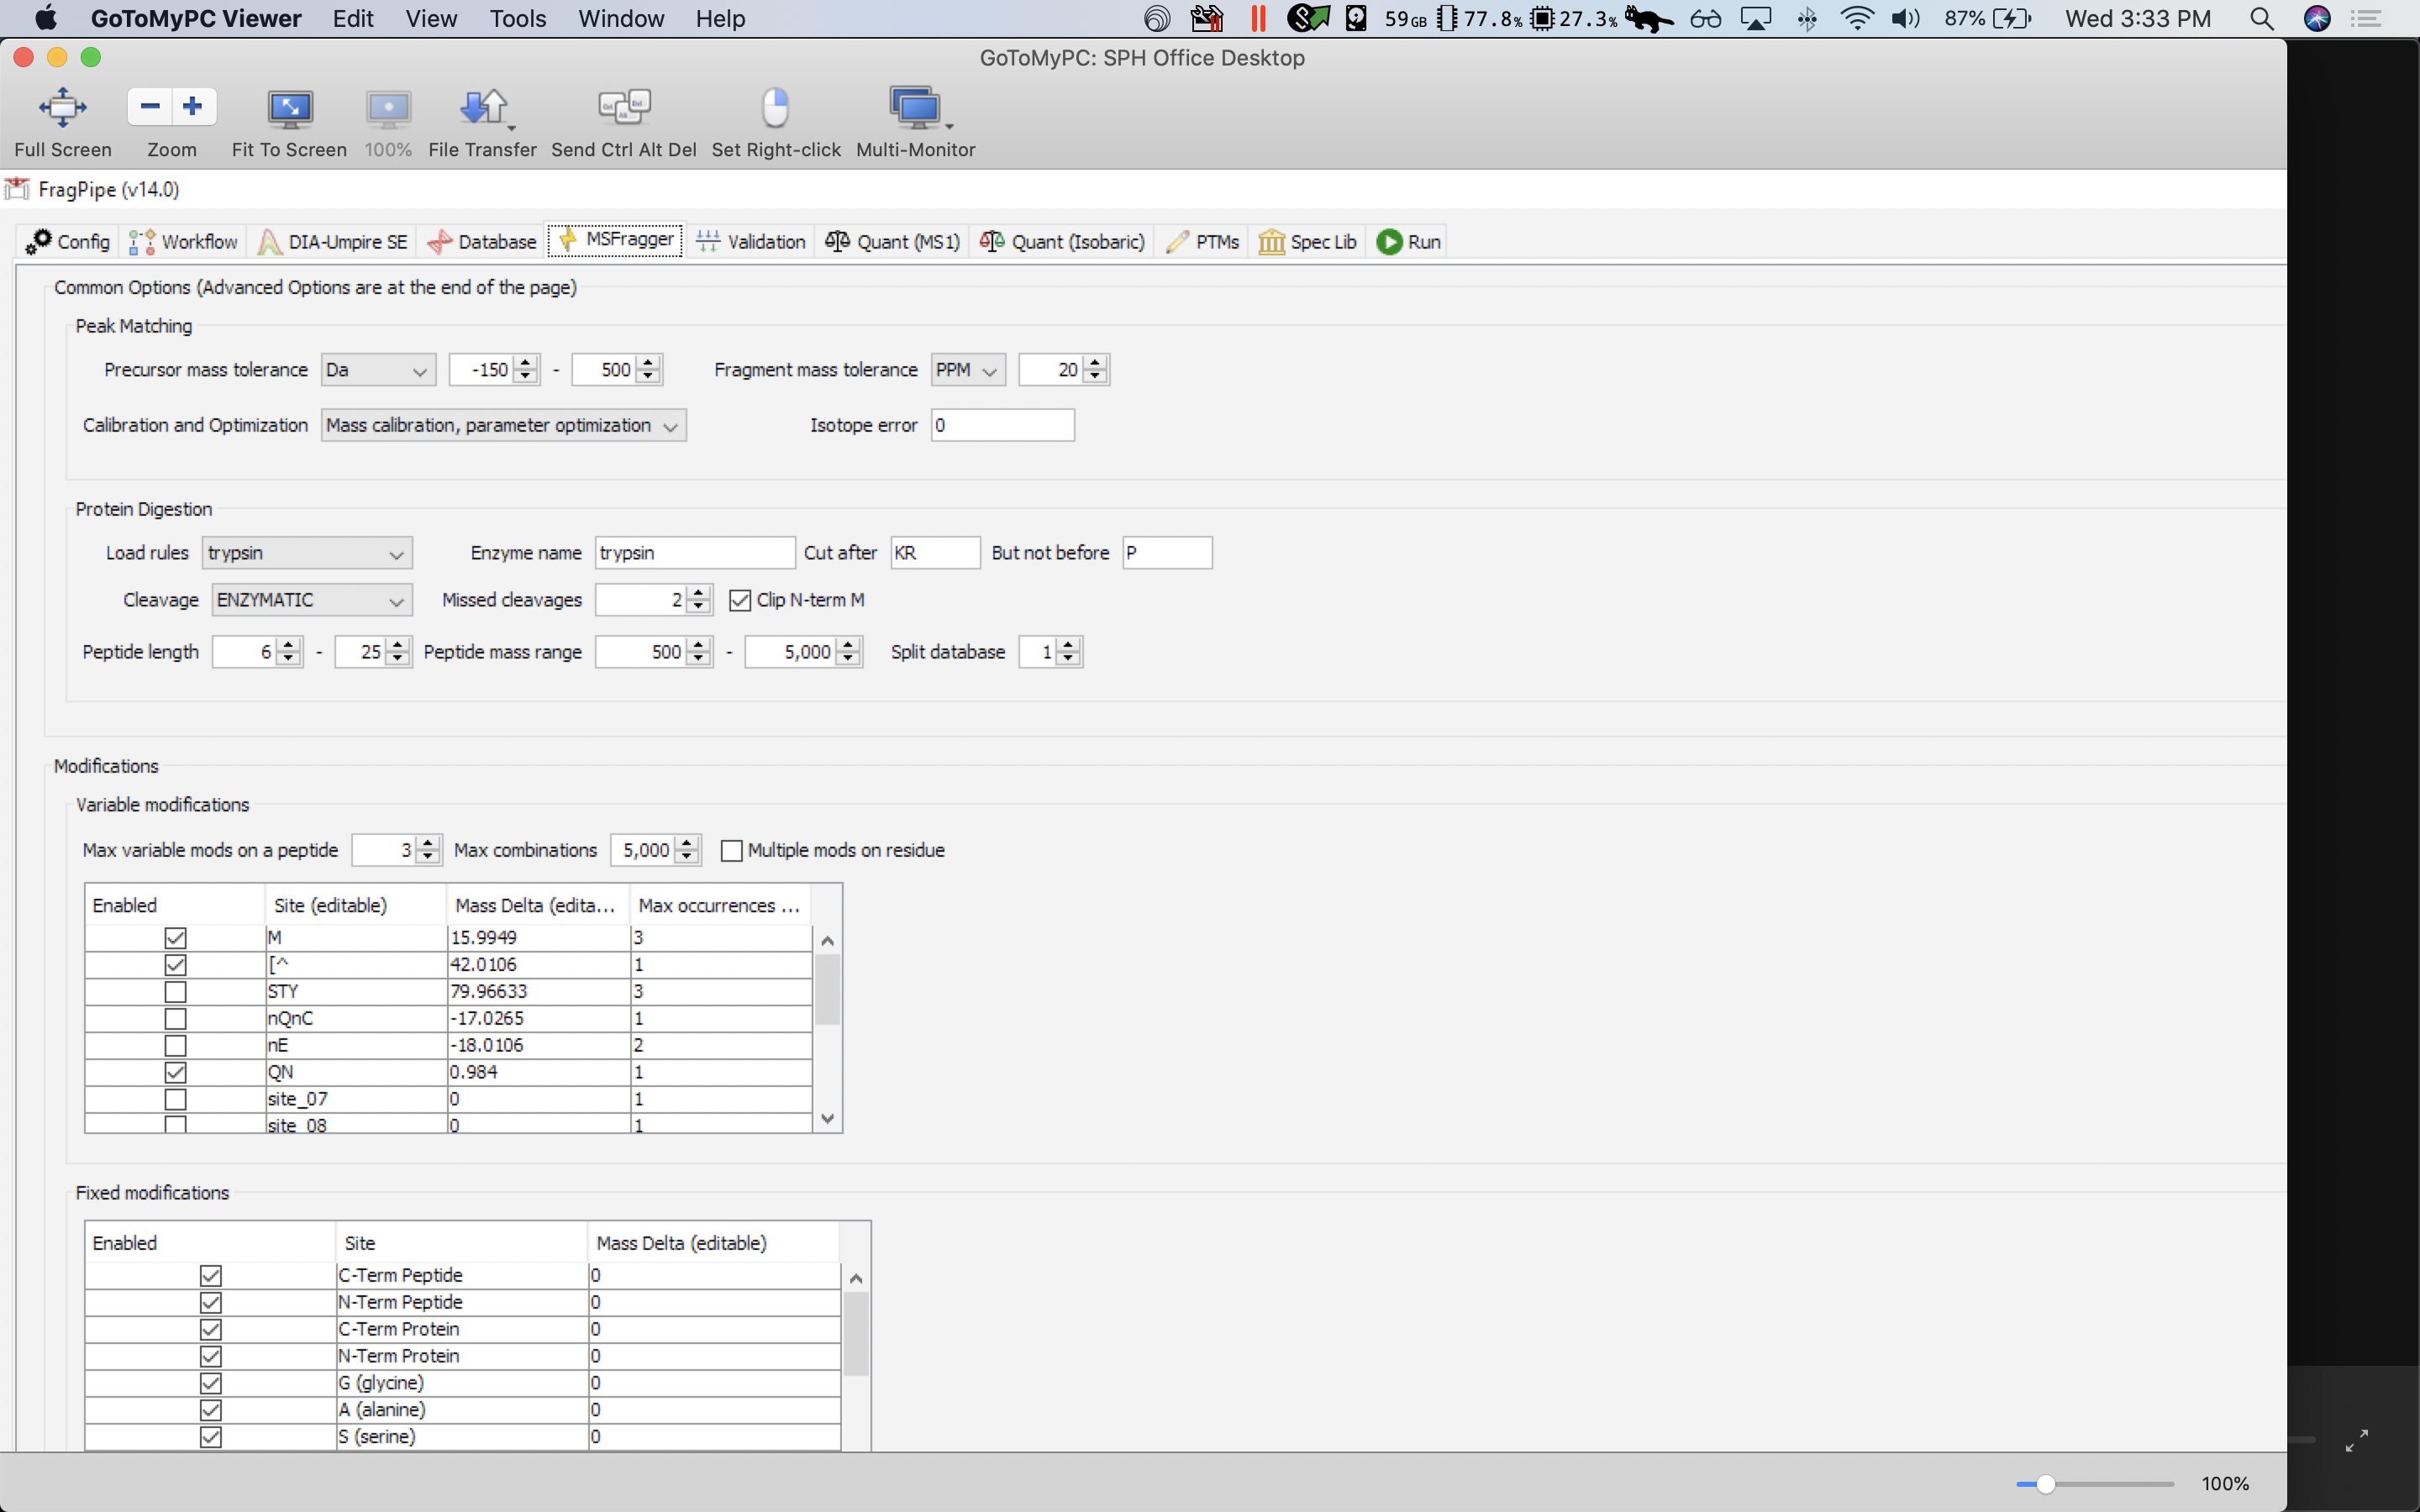Image resolution: width=2420 pixels, height=1512 pixels.
Task: Enable Multiple mods on residue
Action: point(732,850)
